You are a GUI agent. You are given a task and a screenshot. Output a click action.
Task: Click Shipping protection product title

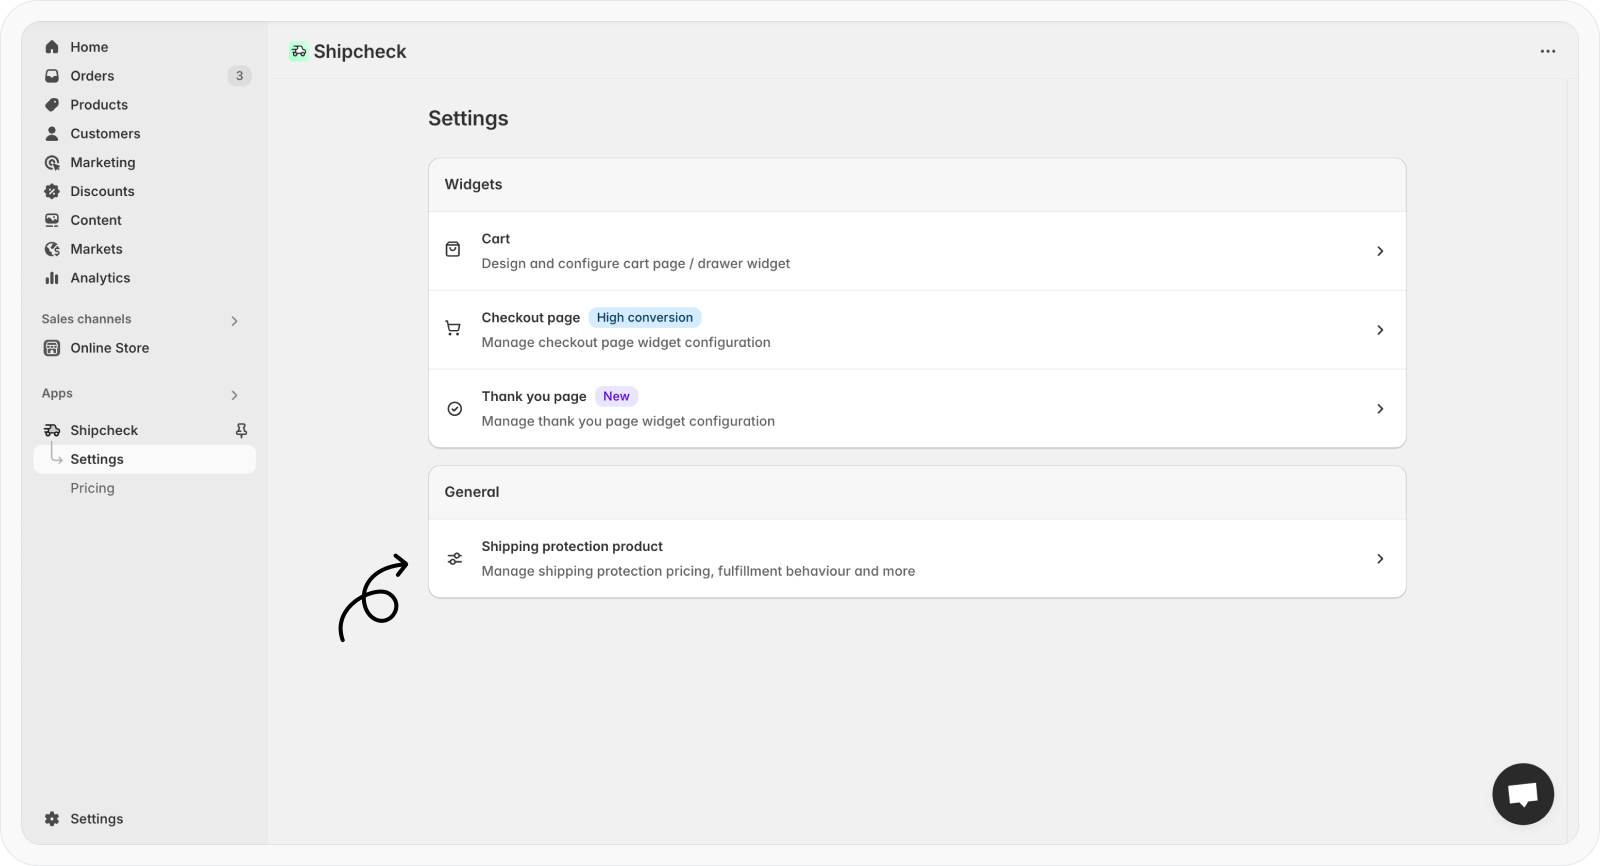(572, 547)
